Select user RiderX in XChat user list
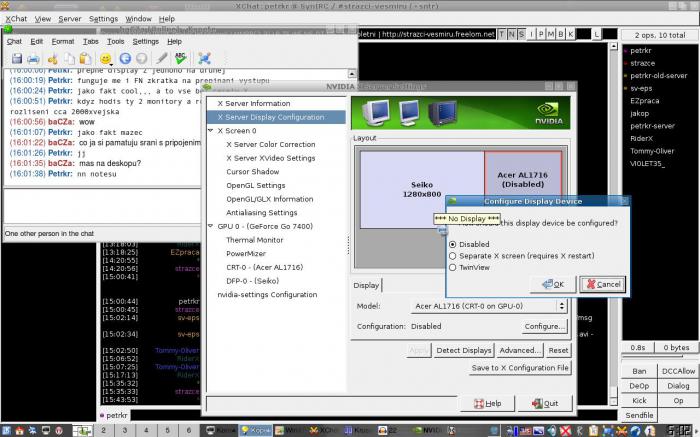The height and width of the screenshot is (437, 700). [x=642, y=138]
